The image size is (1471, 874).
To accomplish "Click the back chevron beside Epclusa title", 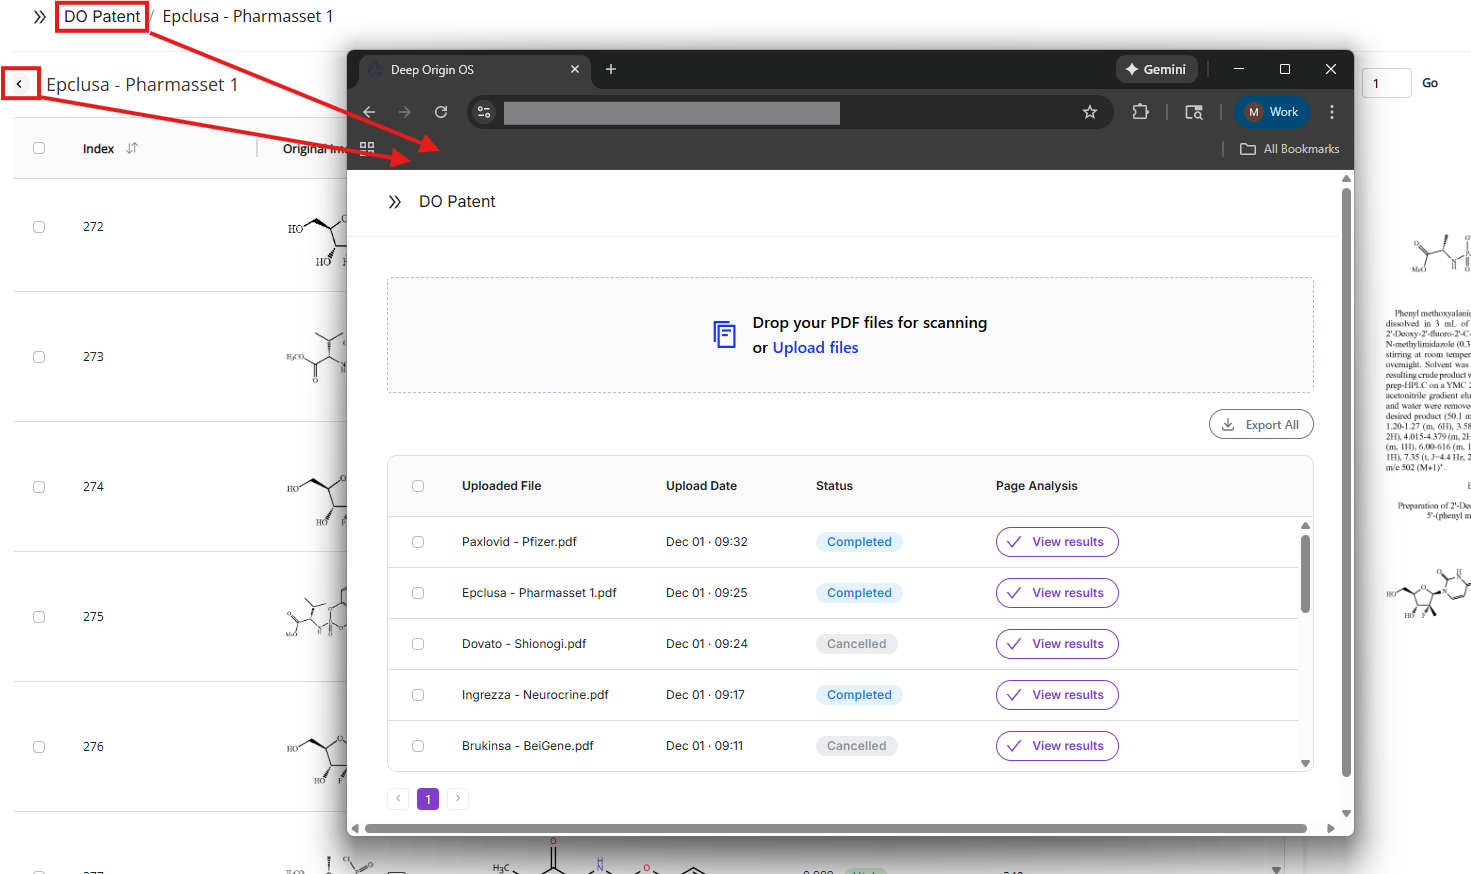I will click(x=20, y=84).
